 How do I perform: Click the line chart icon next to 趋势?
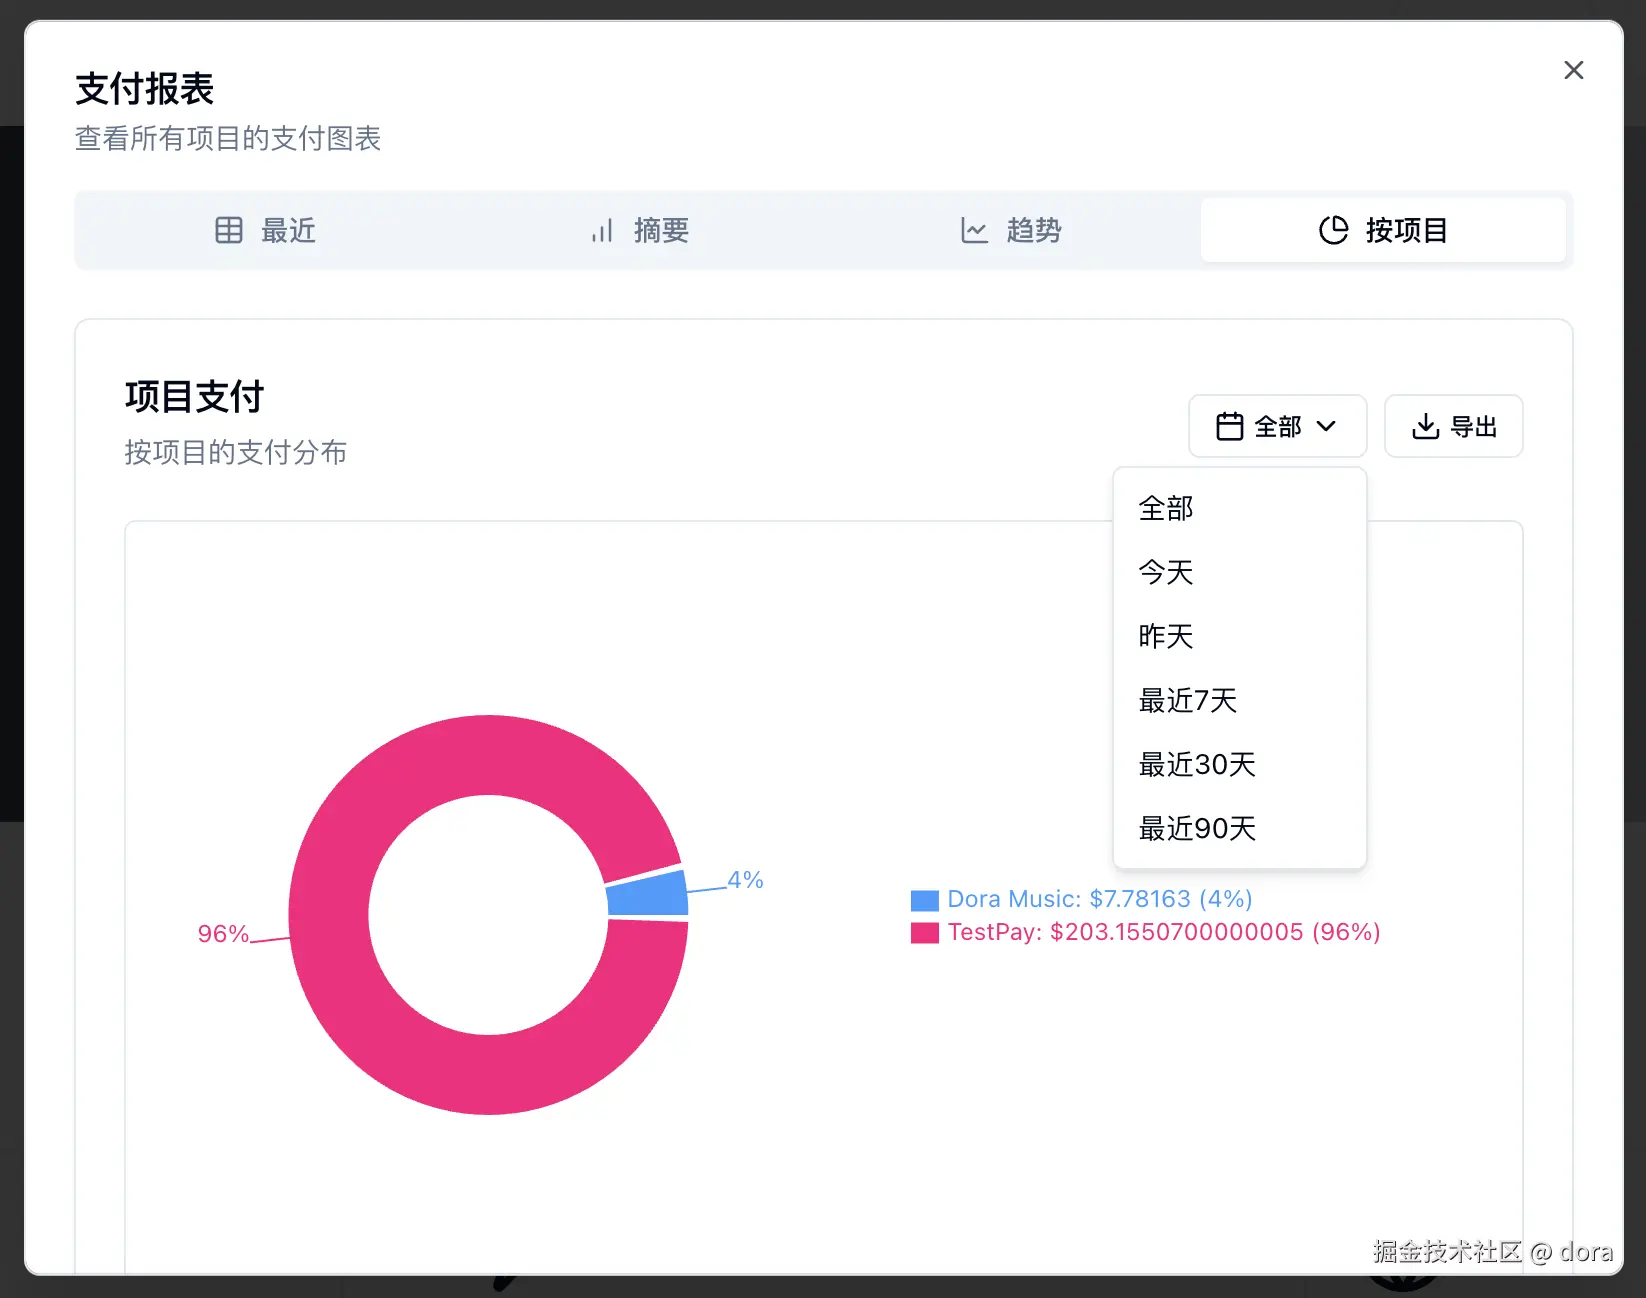point(974,230)
